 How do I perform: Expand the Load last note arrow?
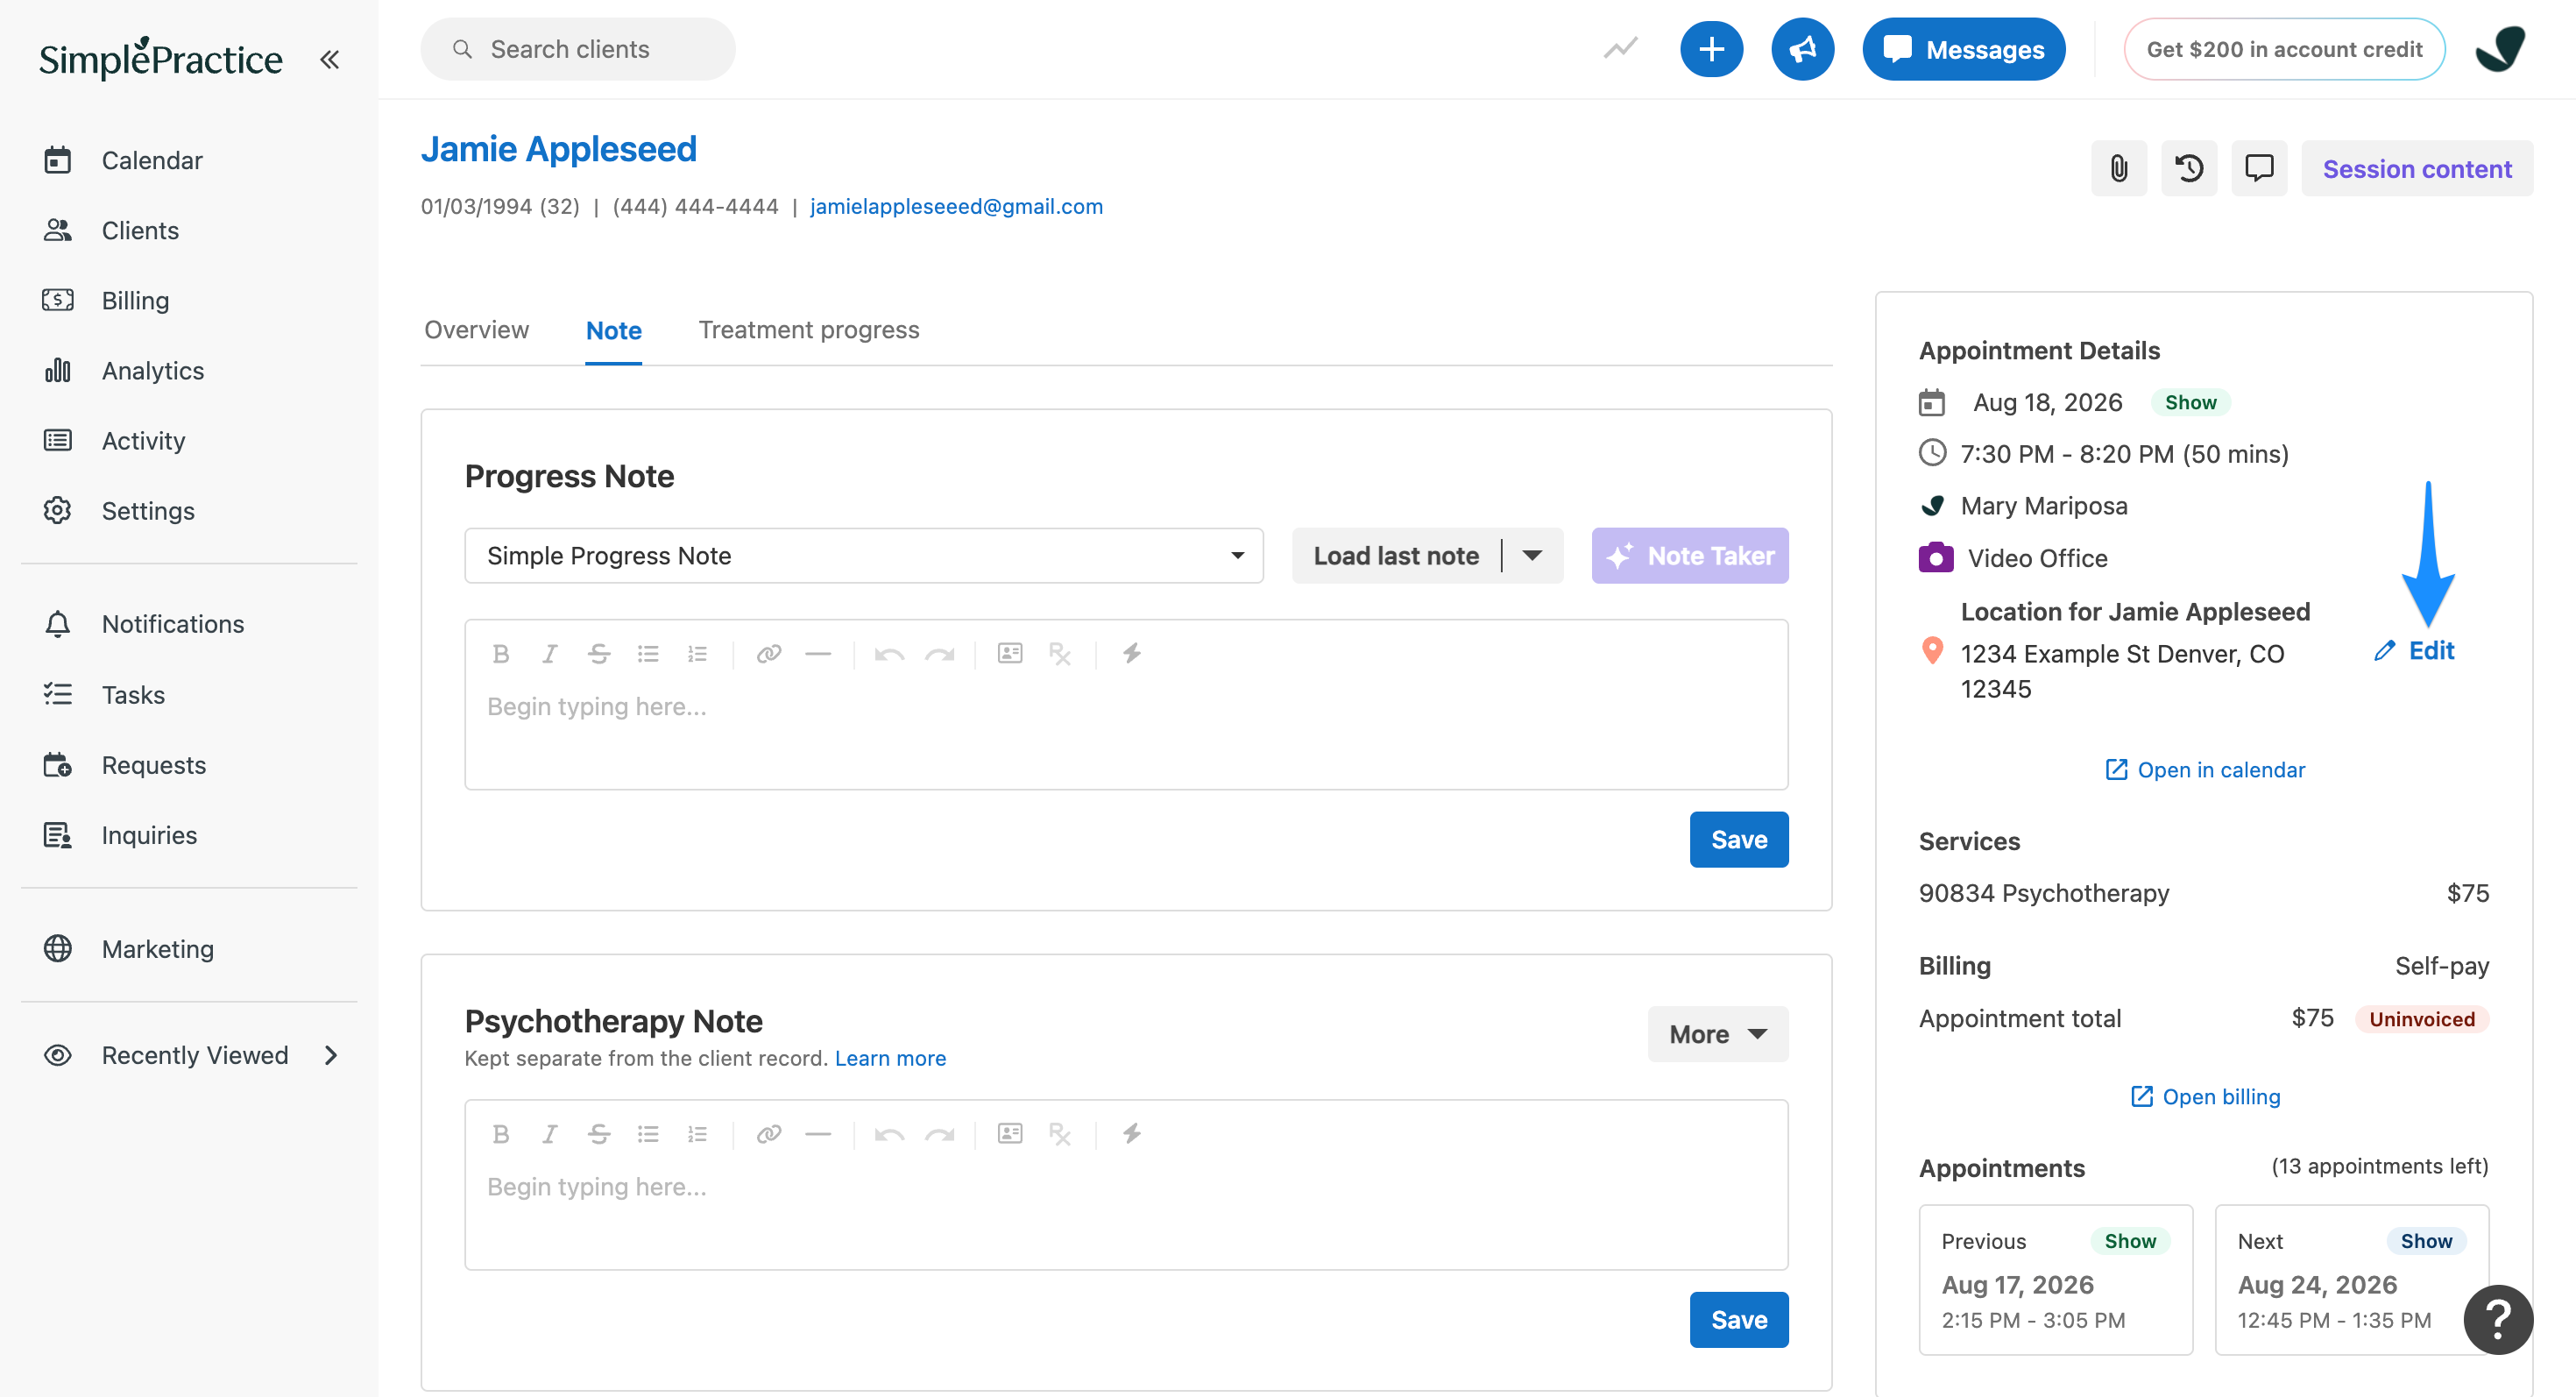[1532, 555]
